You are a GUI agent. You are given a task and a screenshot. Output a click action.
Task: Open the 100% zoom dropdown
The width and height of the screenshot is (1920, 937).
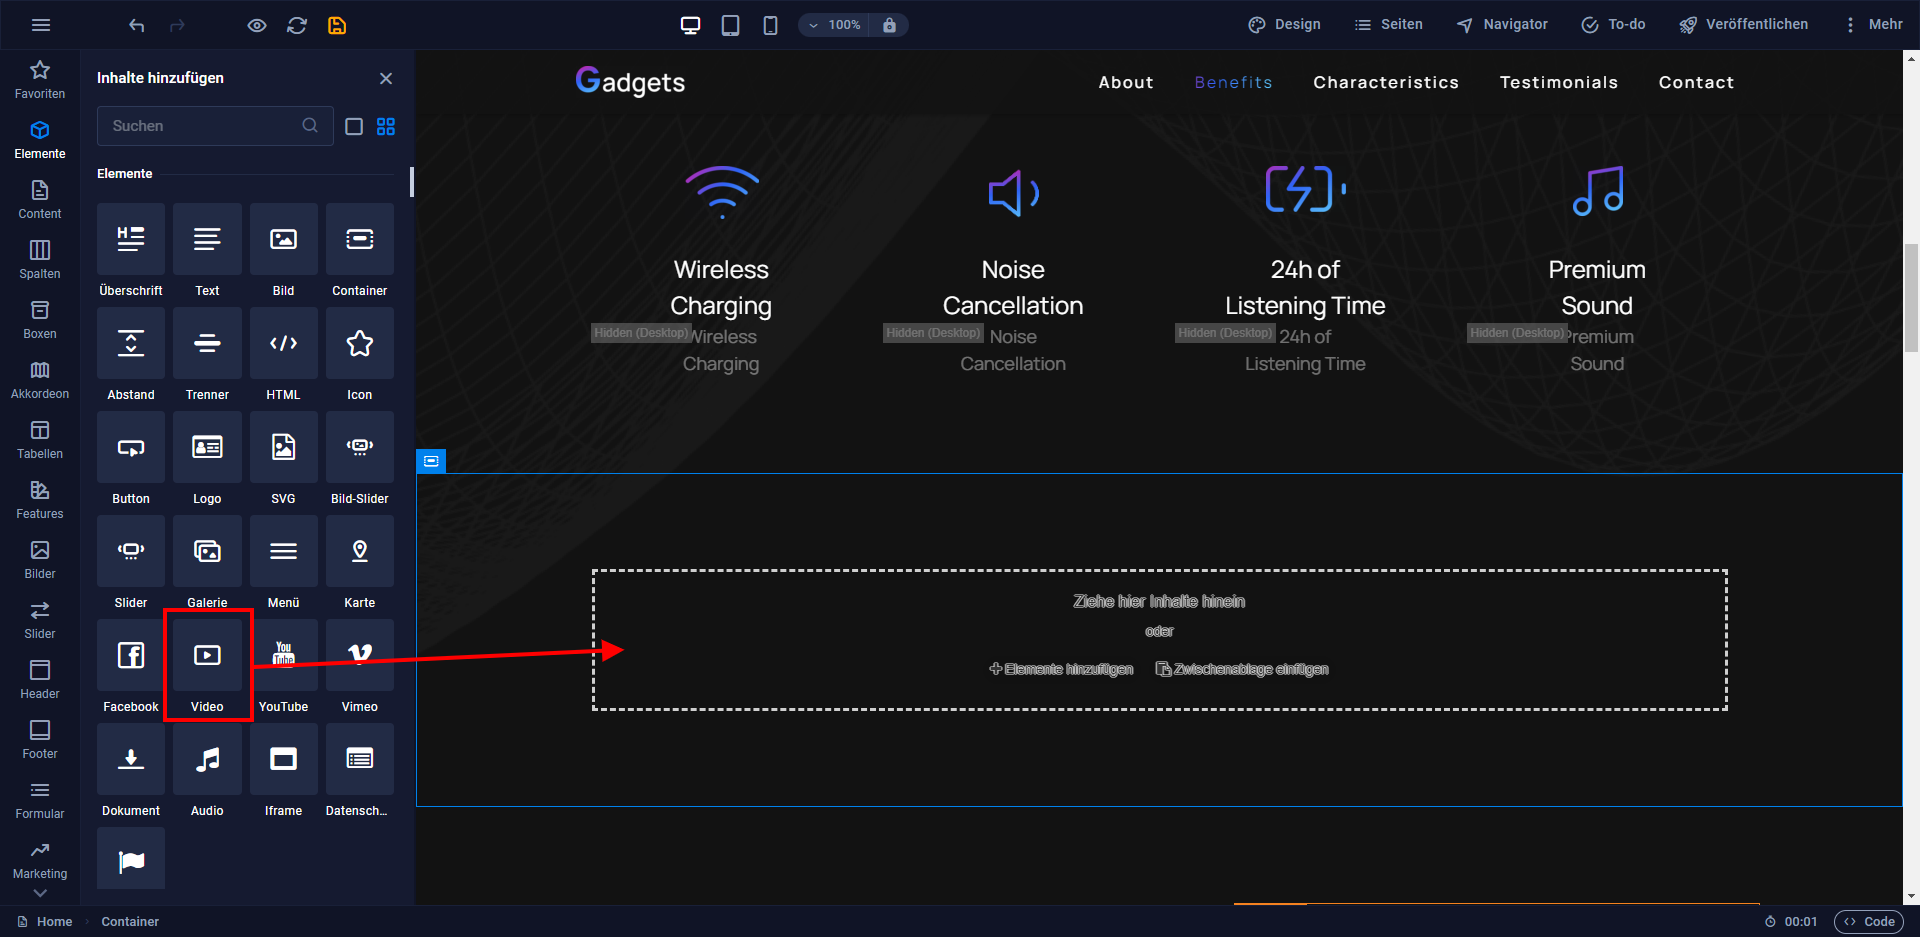835,25
